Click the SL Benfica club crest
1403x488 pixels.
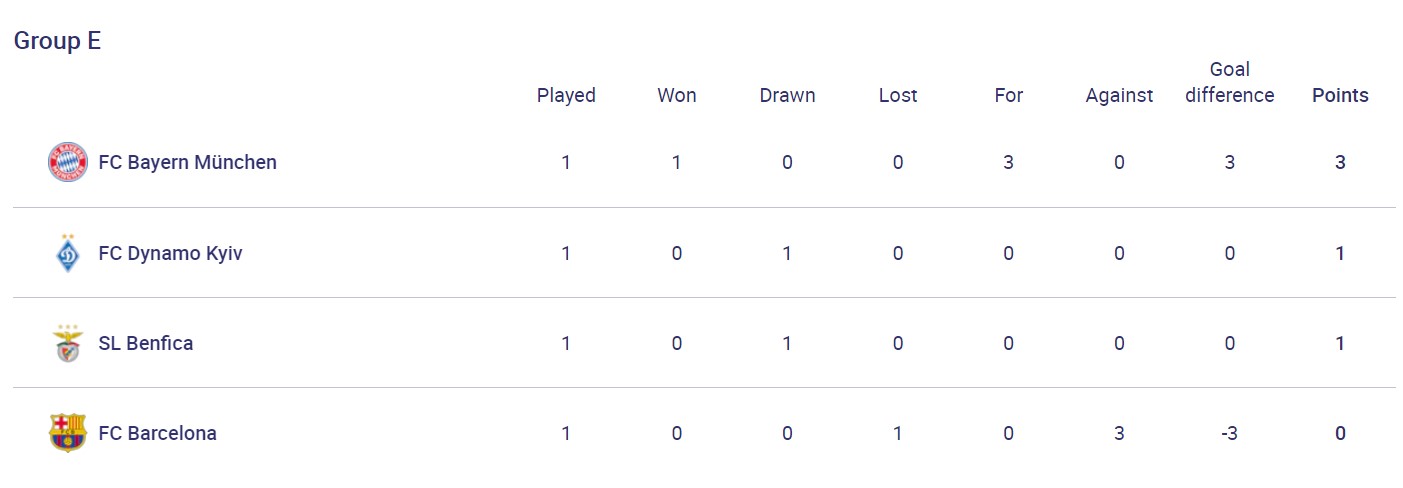tap(68, 343)
